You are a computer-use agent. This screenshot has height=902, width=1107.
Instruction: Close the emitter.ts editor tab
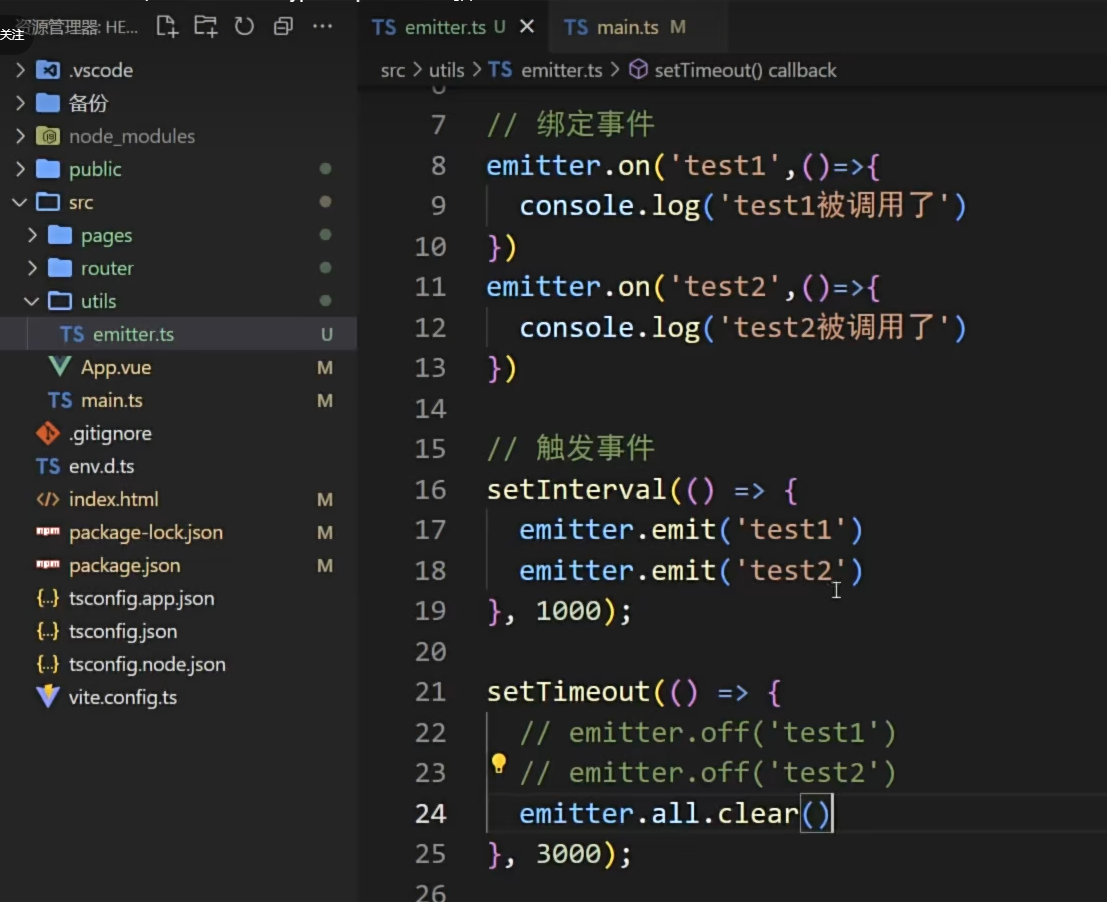(527, 27)
